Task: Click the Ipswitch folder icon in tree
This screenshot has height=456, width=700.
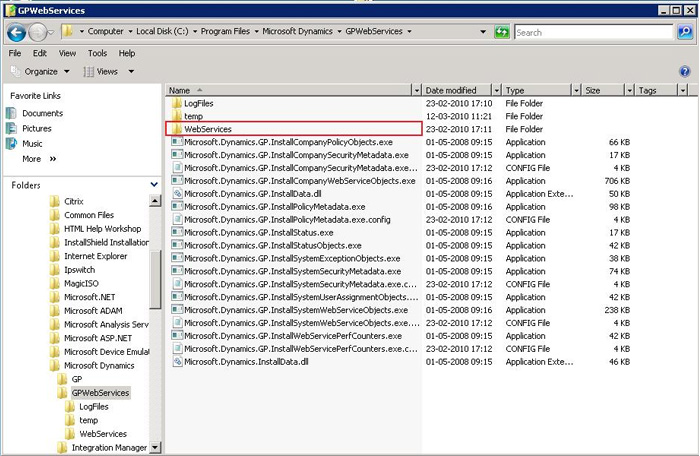Action: coord(55,270)
